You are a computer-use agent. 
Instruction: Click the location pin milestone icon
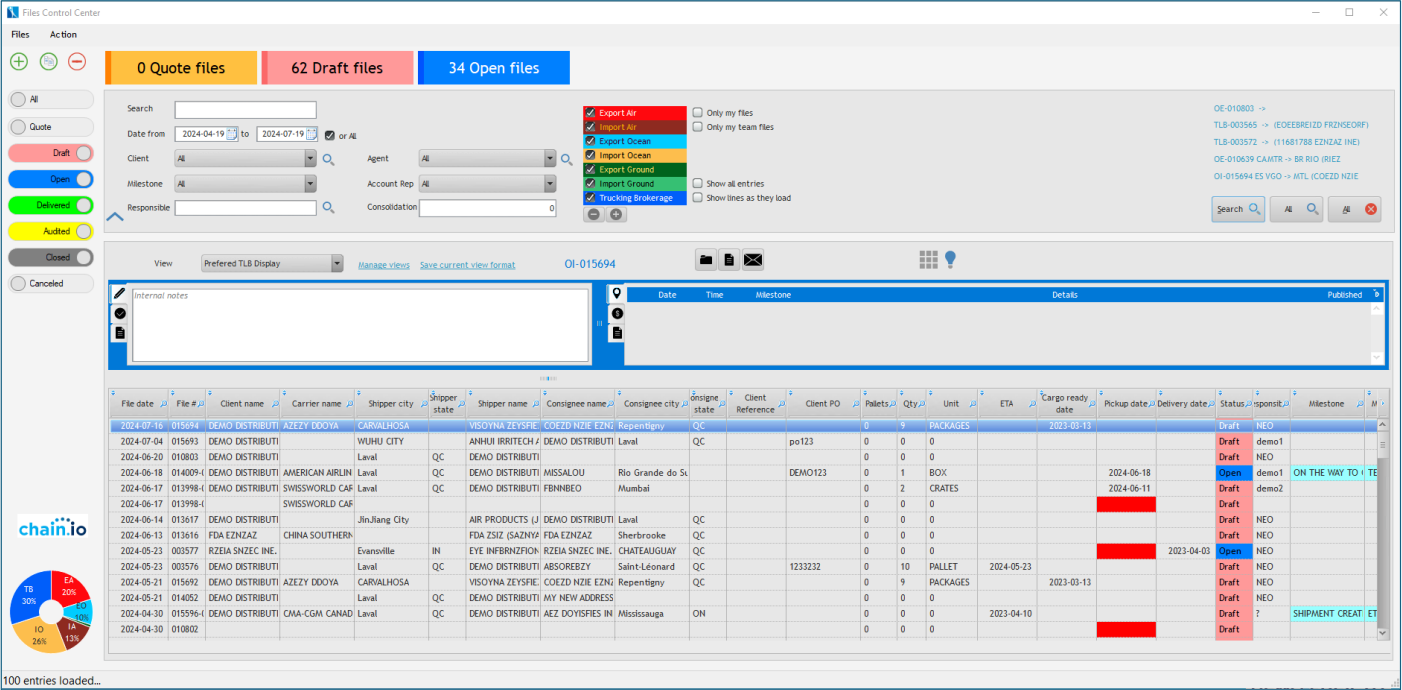(617, 293)
